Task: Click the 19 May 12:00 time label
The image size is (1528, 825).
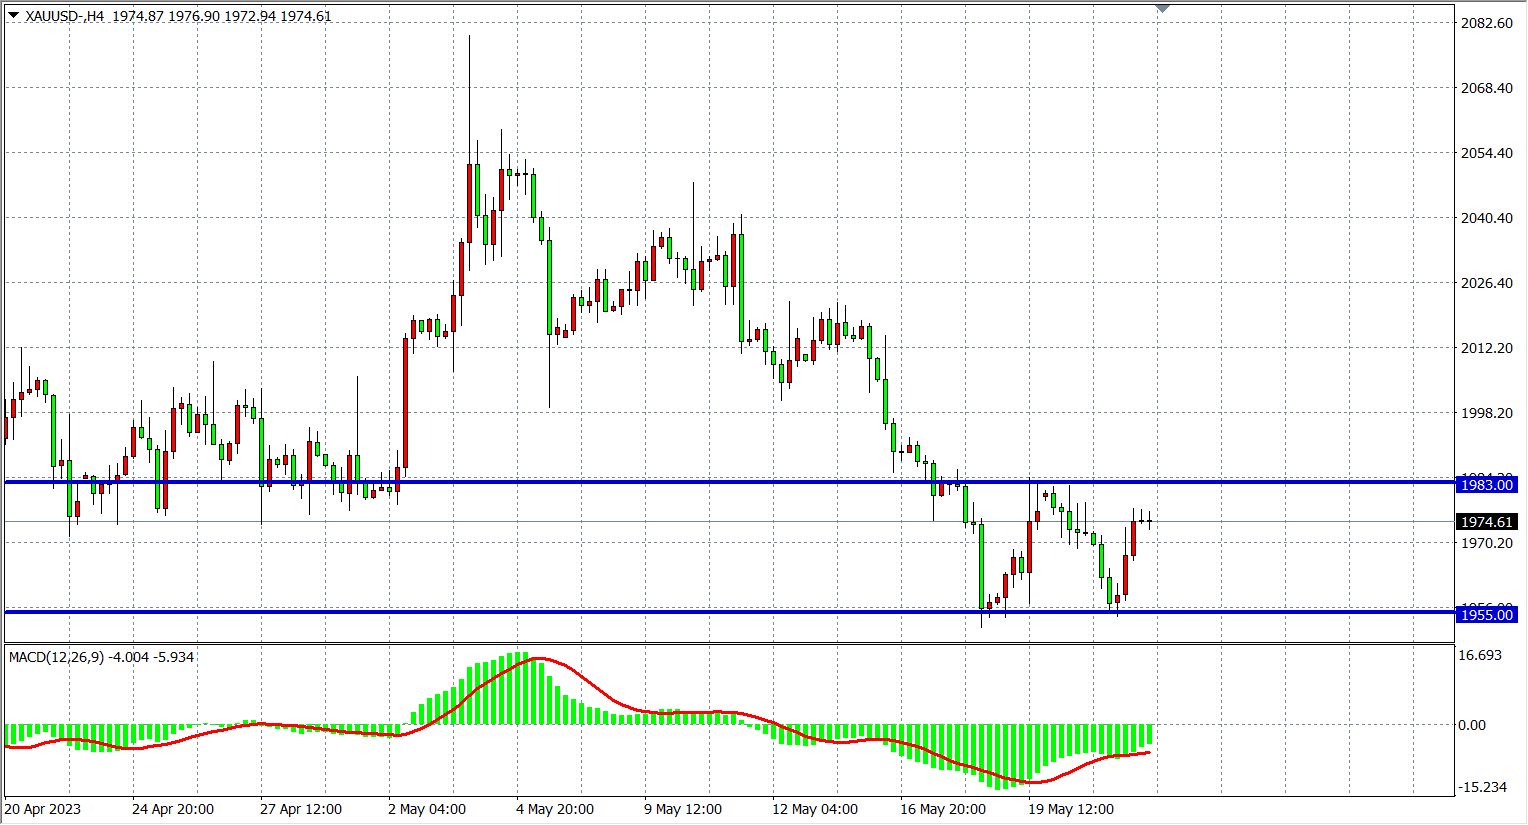Action: coord(1071,809)
